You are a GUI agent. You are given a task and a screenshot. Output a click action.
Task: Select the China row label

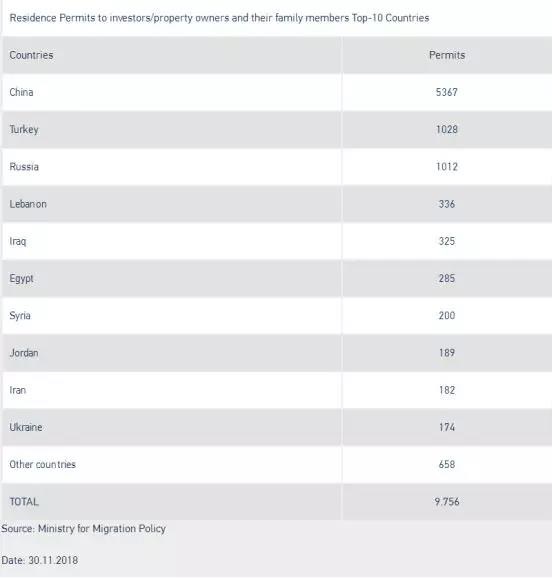click(x=21, y=92)
